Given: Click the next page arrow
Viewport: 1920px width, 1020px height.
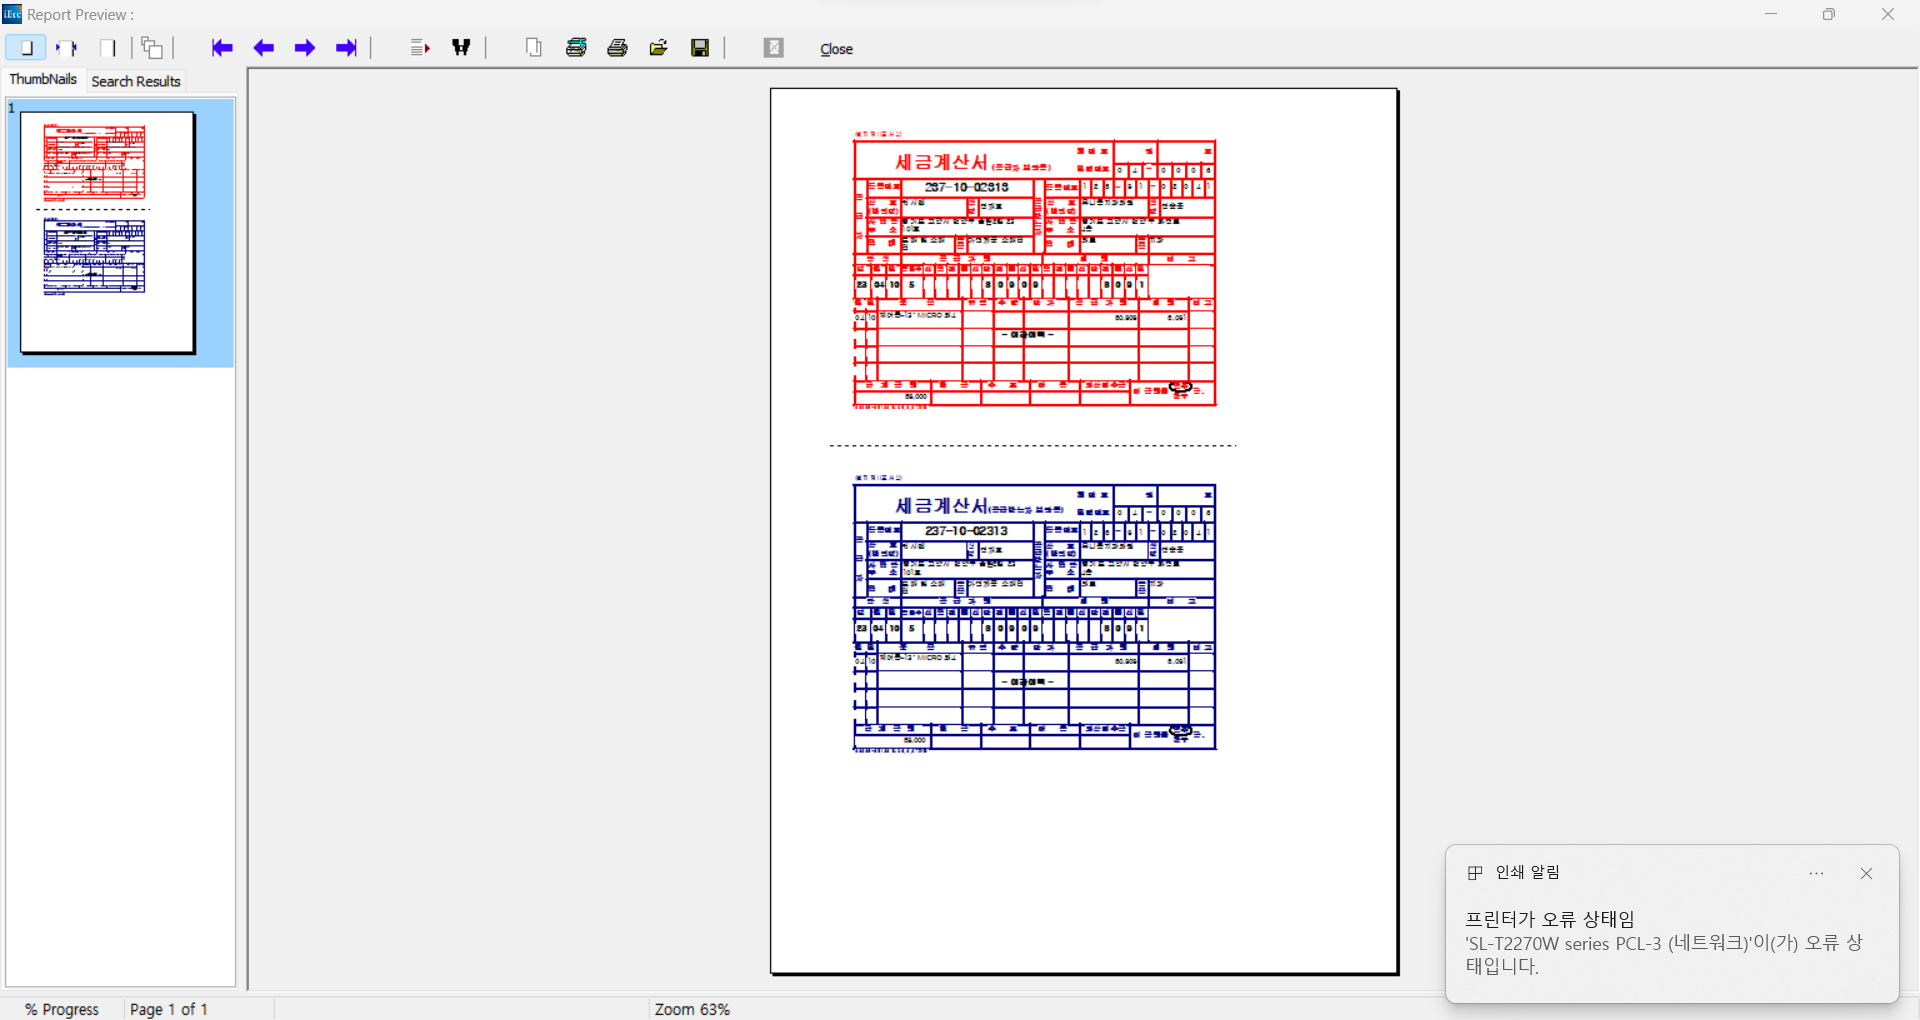Looking at the screenshot, I should click(x=305, y=48).
